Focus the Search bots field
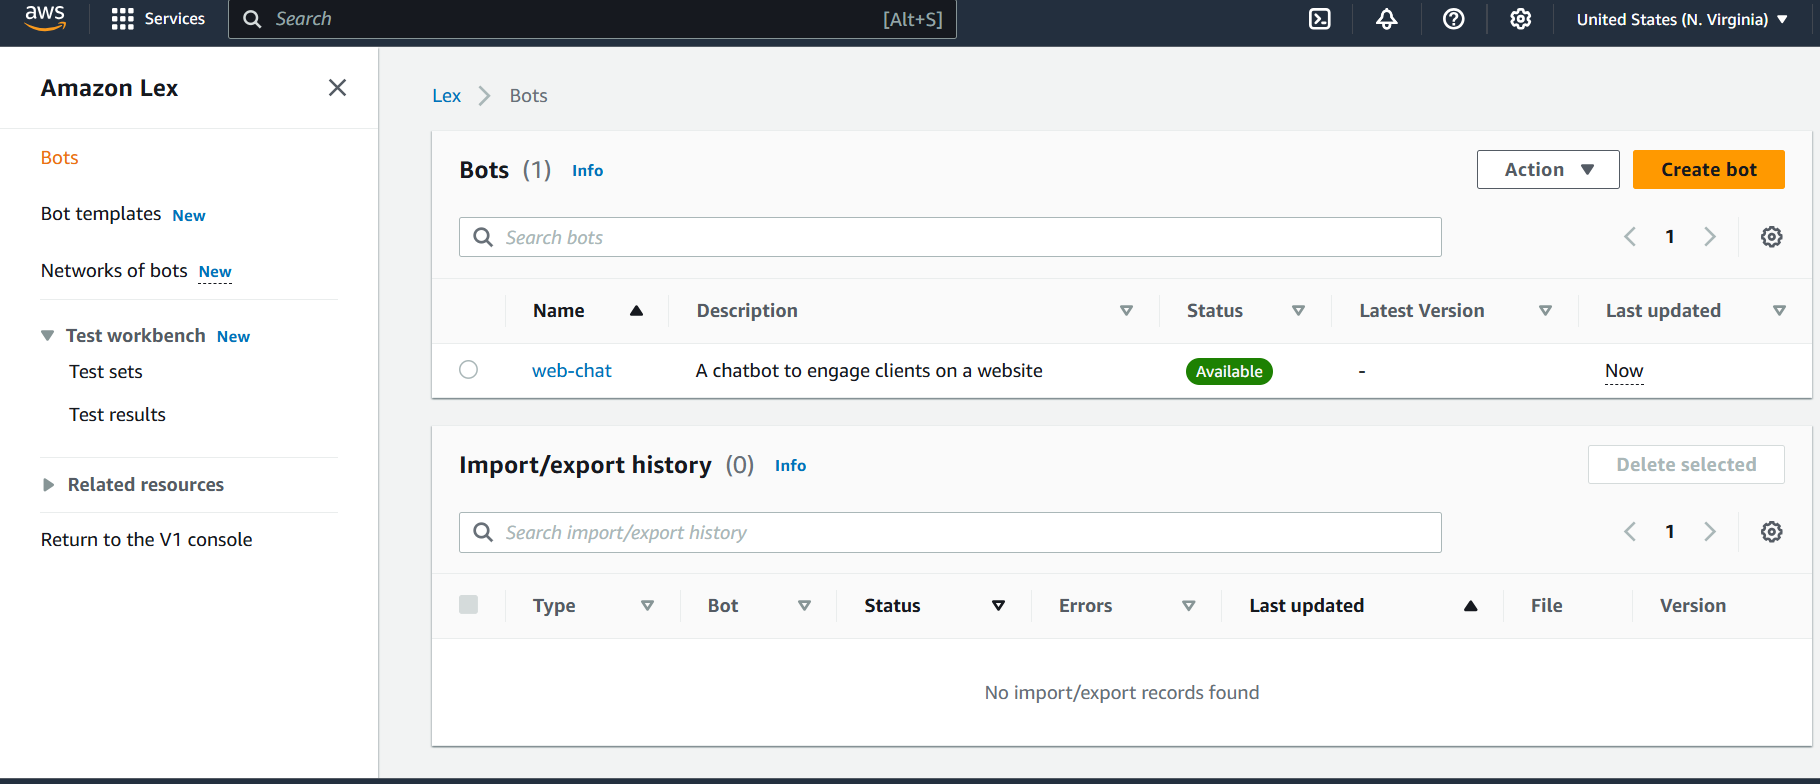Screen dimensions: 1820x784 tap(950, 237)
